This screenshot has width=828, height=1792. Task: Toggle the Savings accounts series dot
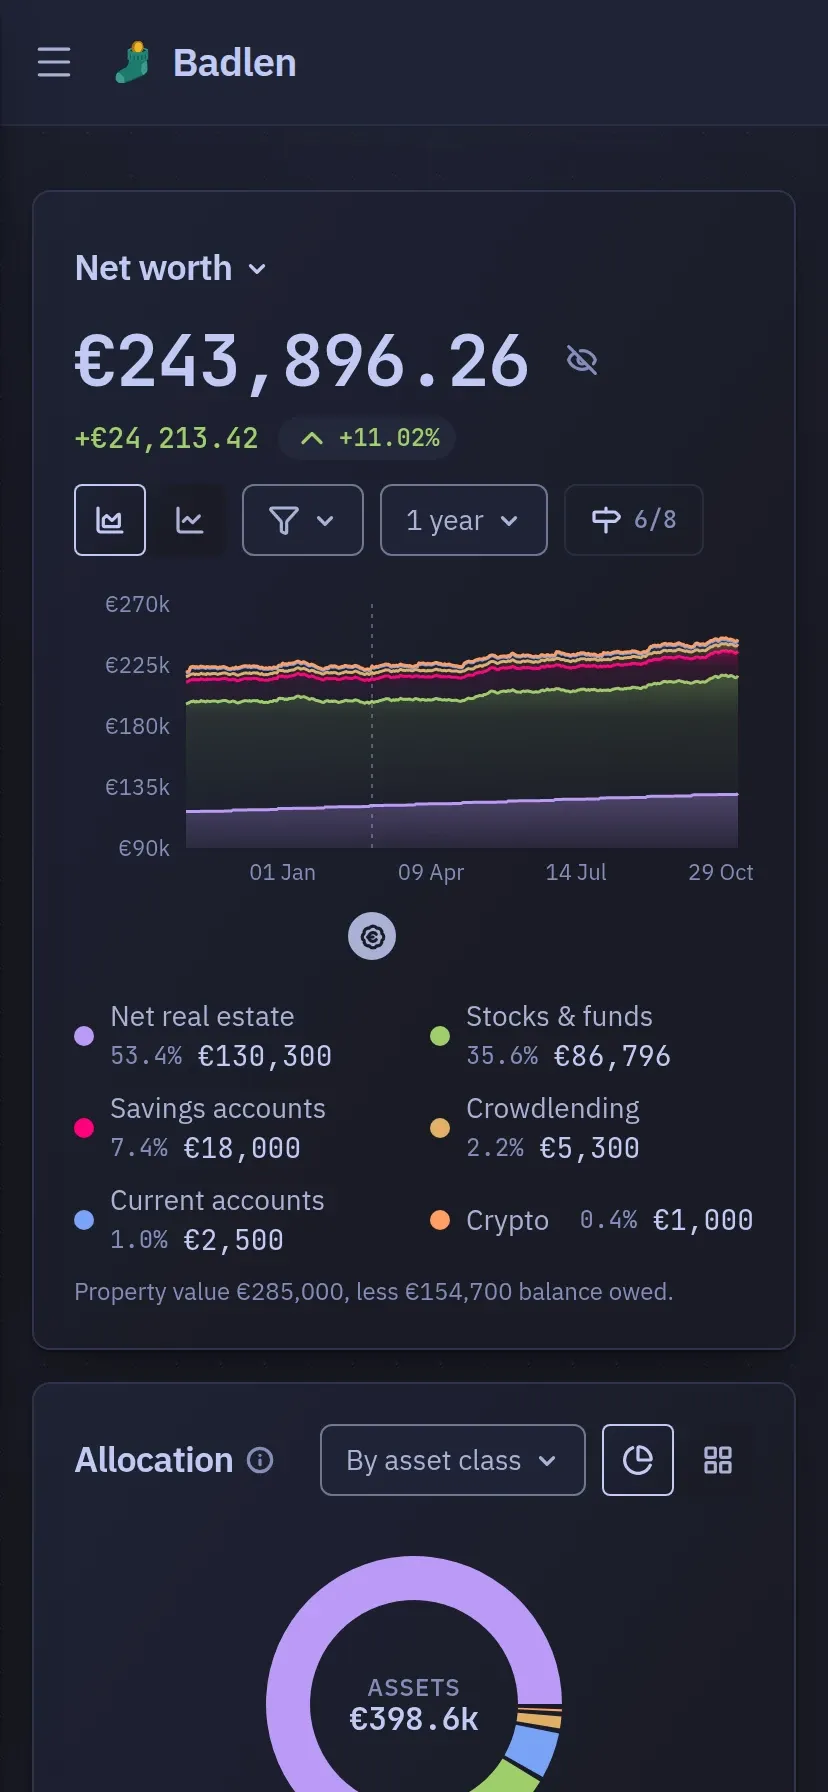84,1128
